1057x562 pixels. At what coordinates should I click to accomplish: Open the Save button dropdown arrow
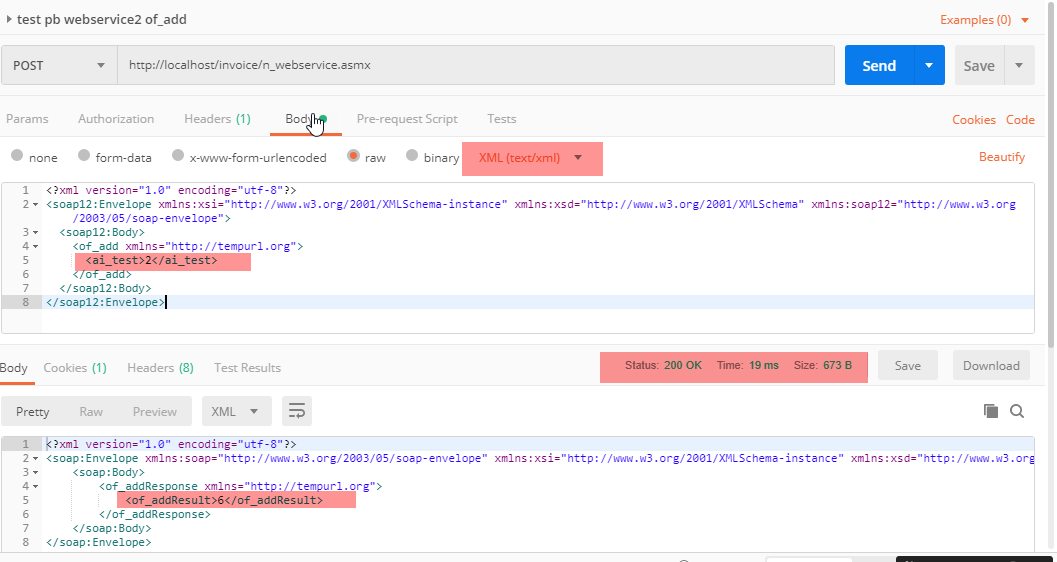coord(1018,66)
